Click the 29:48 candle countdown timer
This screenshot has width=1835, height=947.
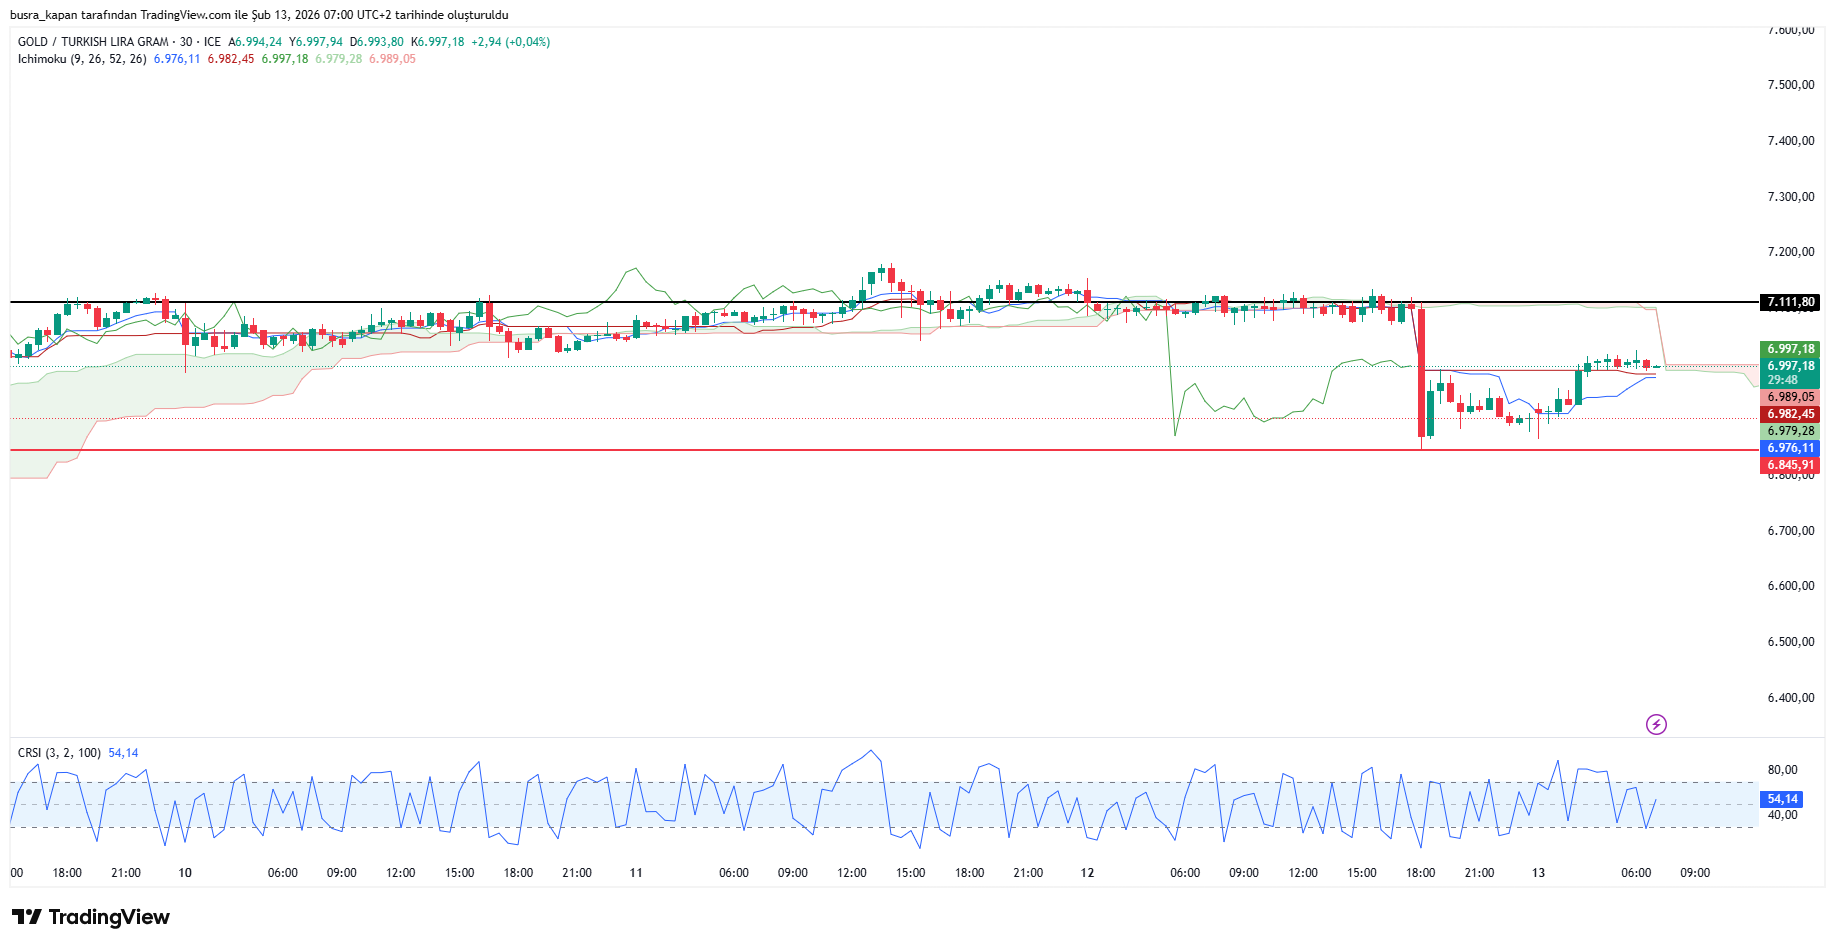pos(1782,380)
